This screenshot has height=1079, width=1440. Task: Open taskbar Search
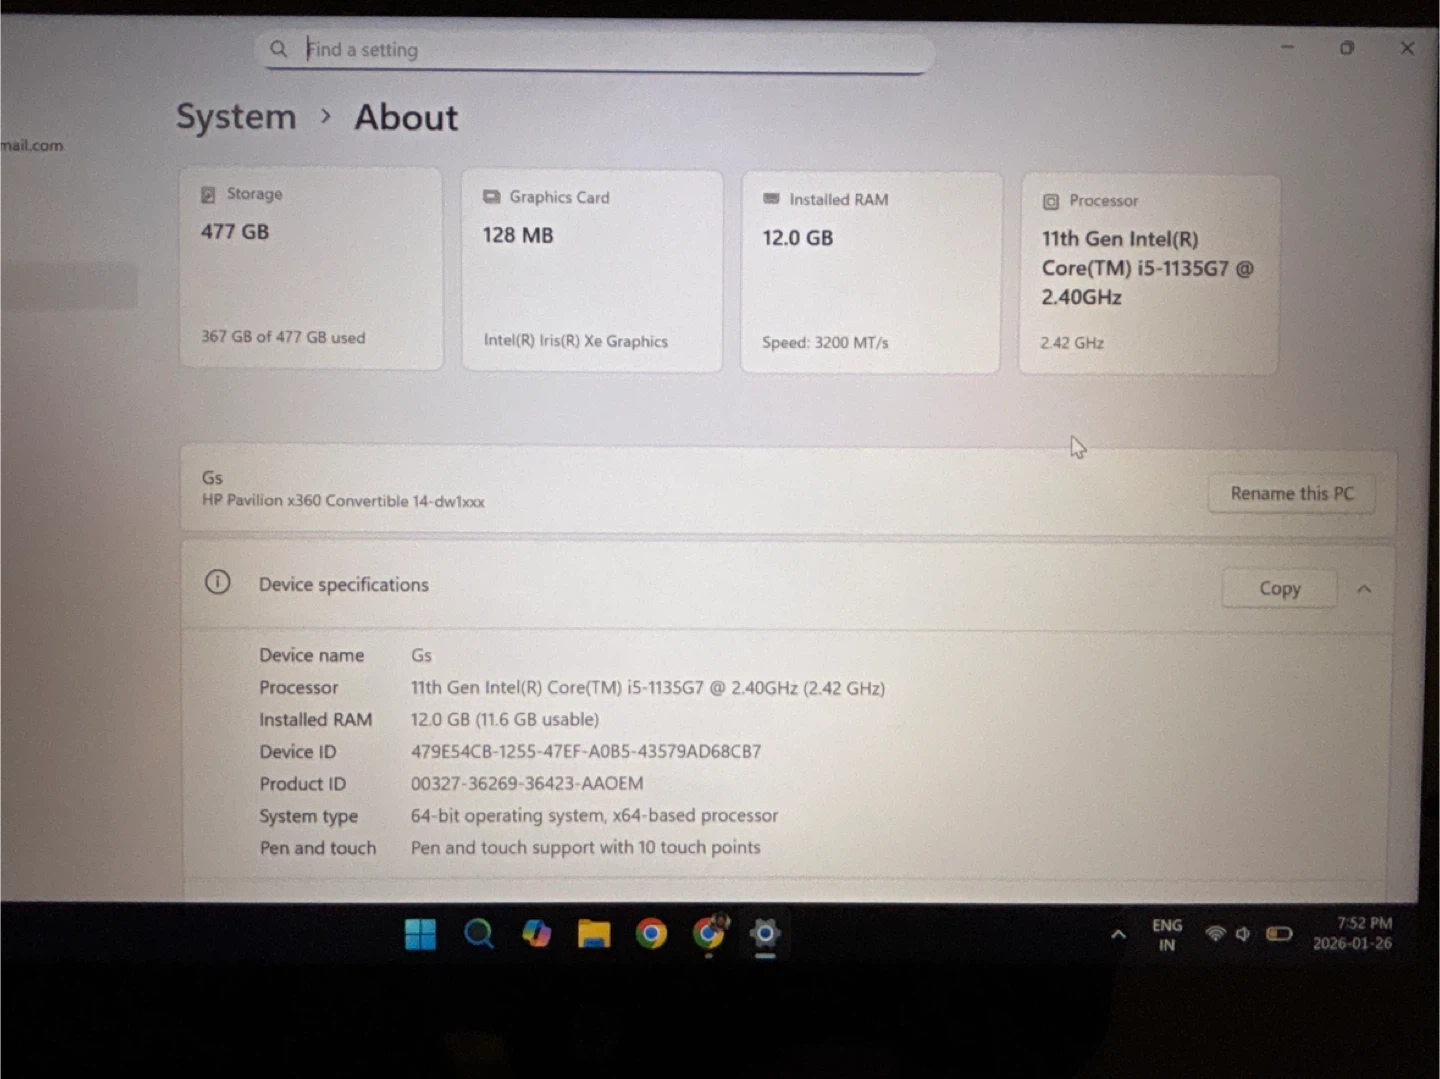click(x=479, y=934)
